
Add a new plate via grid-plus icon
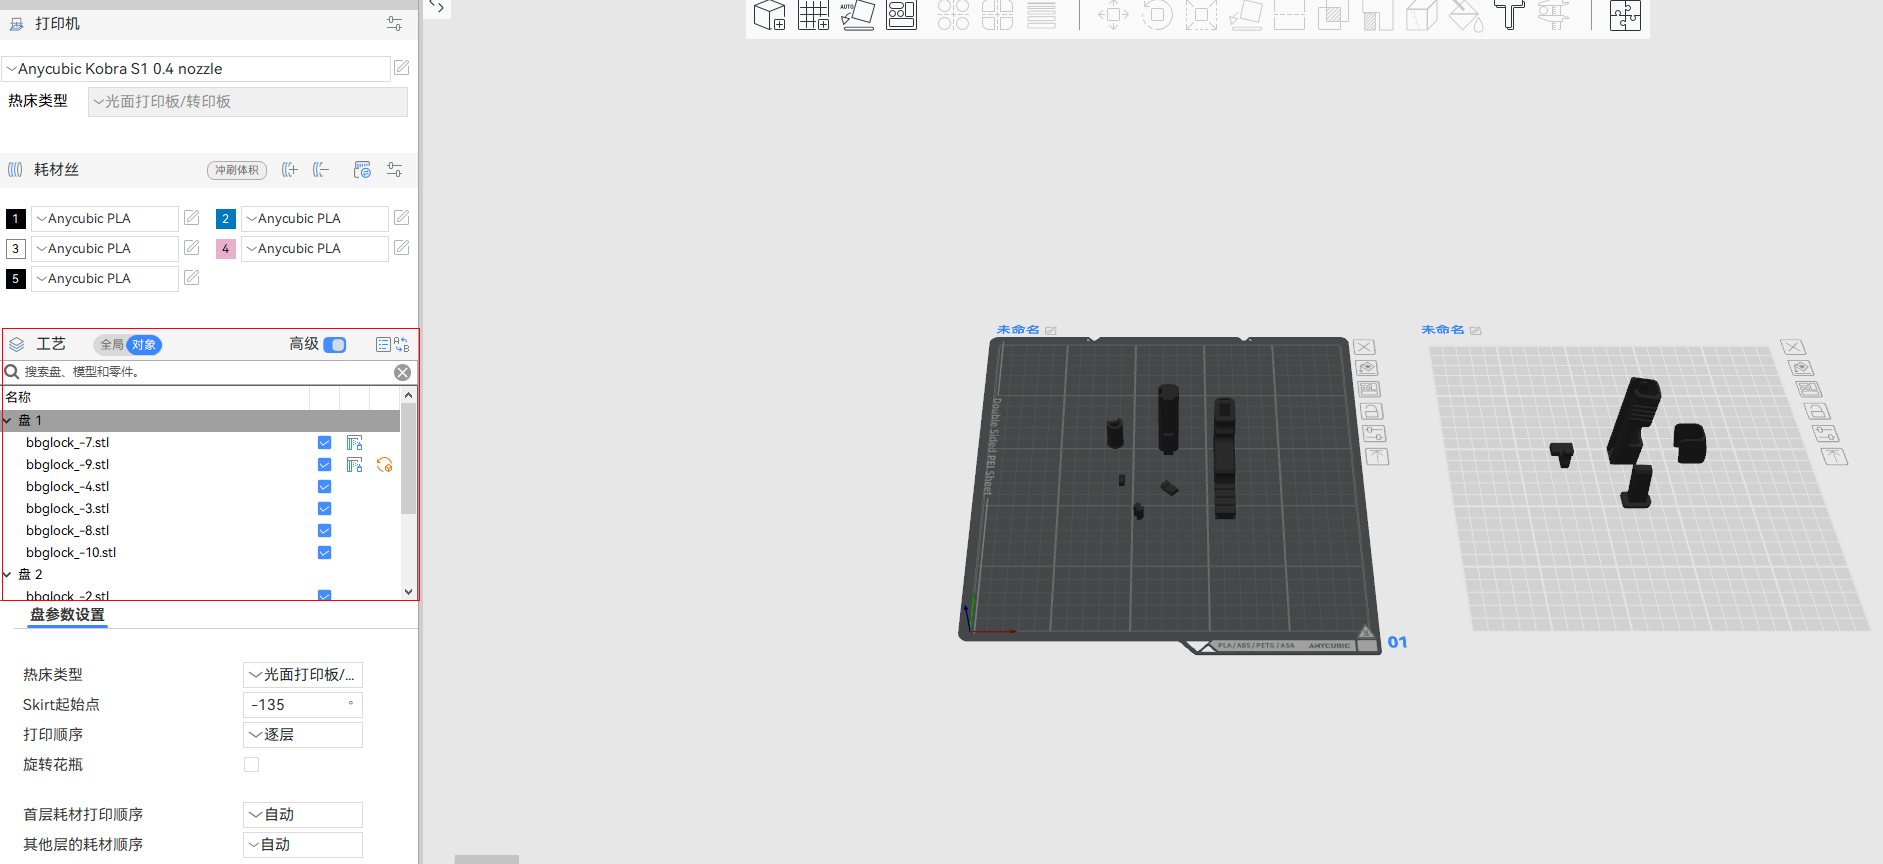pos(814,15)
